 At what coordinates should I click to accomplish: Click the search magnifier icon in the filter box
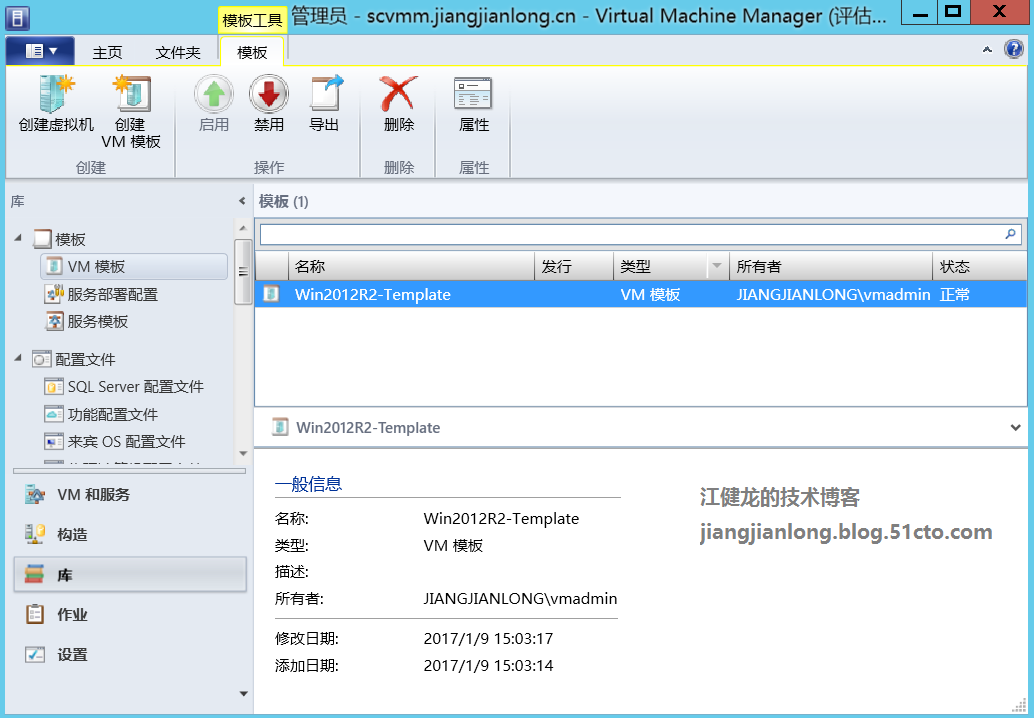pos(1010,233)
